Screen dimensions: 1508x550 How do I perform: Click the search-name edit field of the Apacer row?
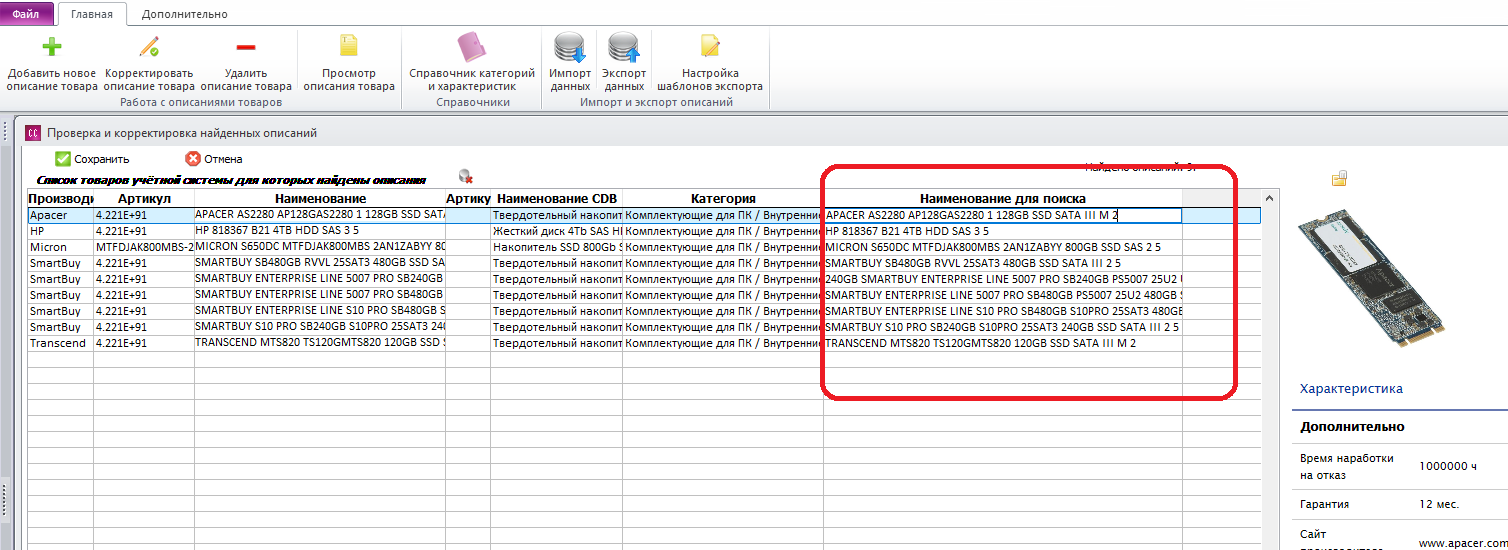pyautogui.click(x=1002, y=215)
